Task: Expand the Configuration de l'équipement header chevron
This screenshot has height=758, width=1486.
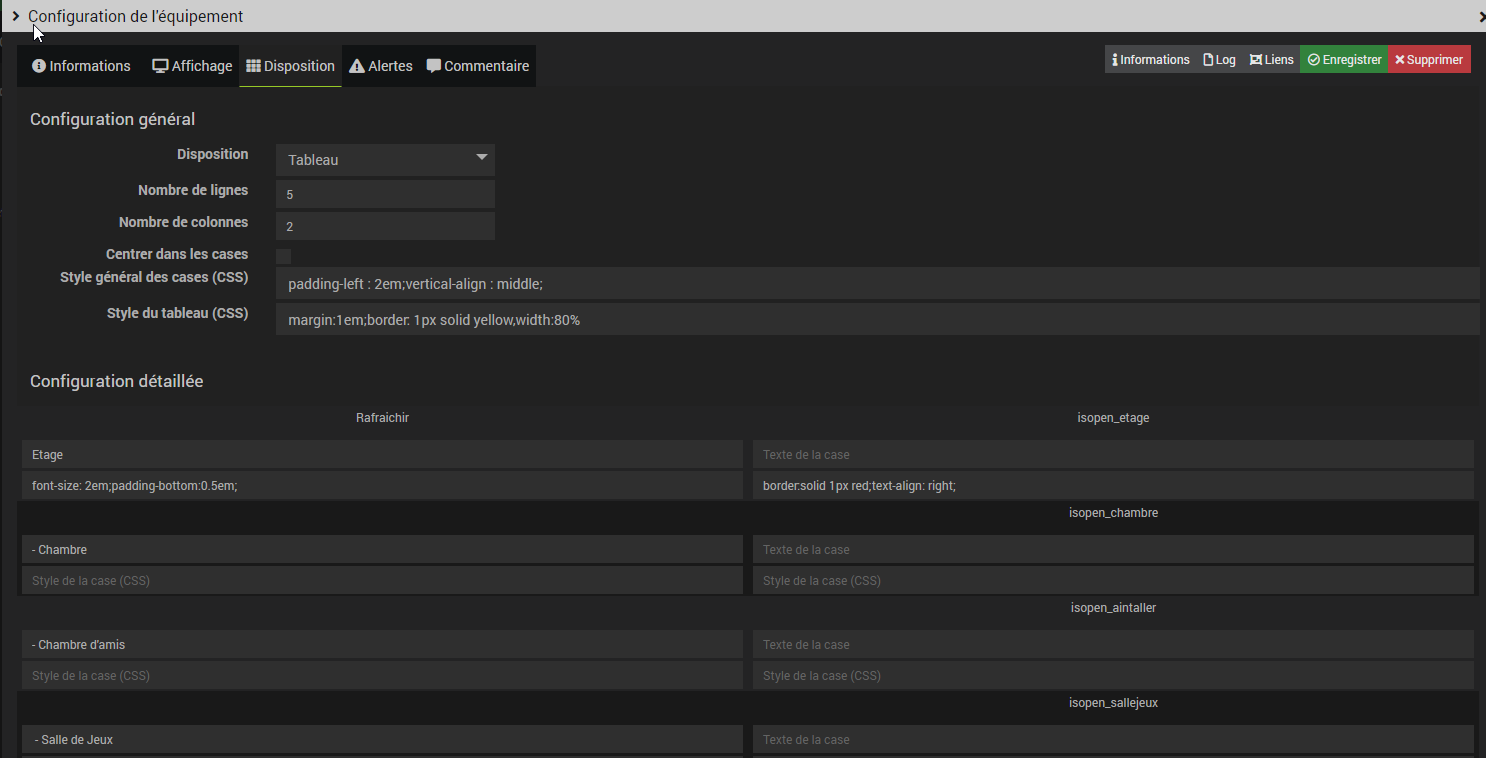Action: click(x=16, y=16)
